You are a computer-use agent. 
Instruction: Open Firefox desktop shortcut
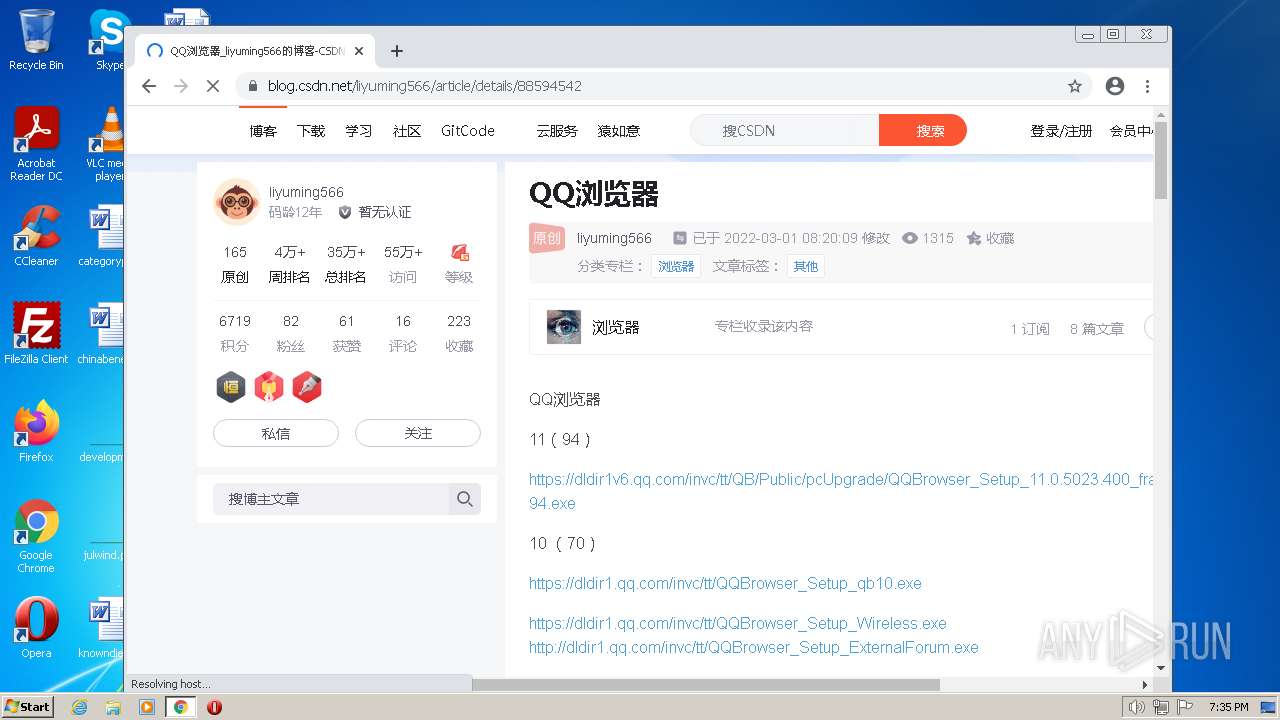[x=36, y=431]
